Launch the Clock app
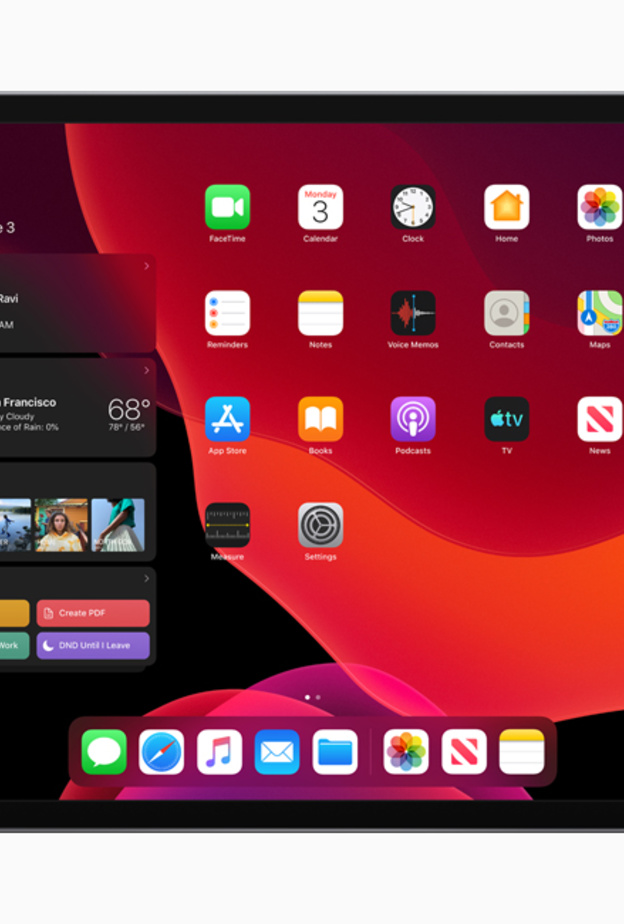Screen dimensions: 624x924 (413, 207)
